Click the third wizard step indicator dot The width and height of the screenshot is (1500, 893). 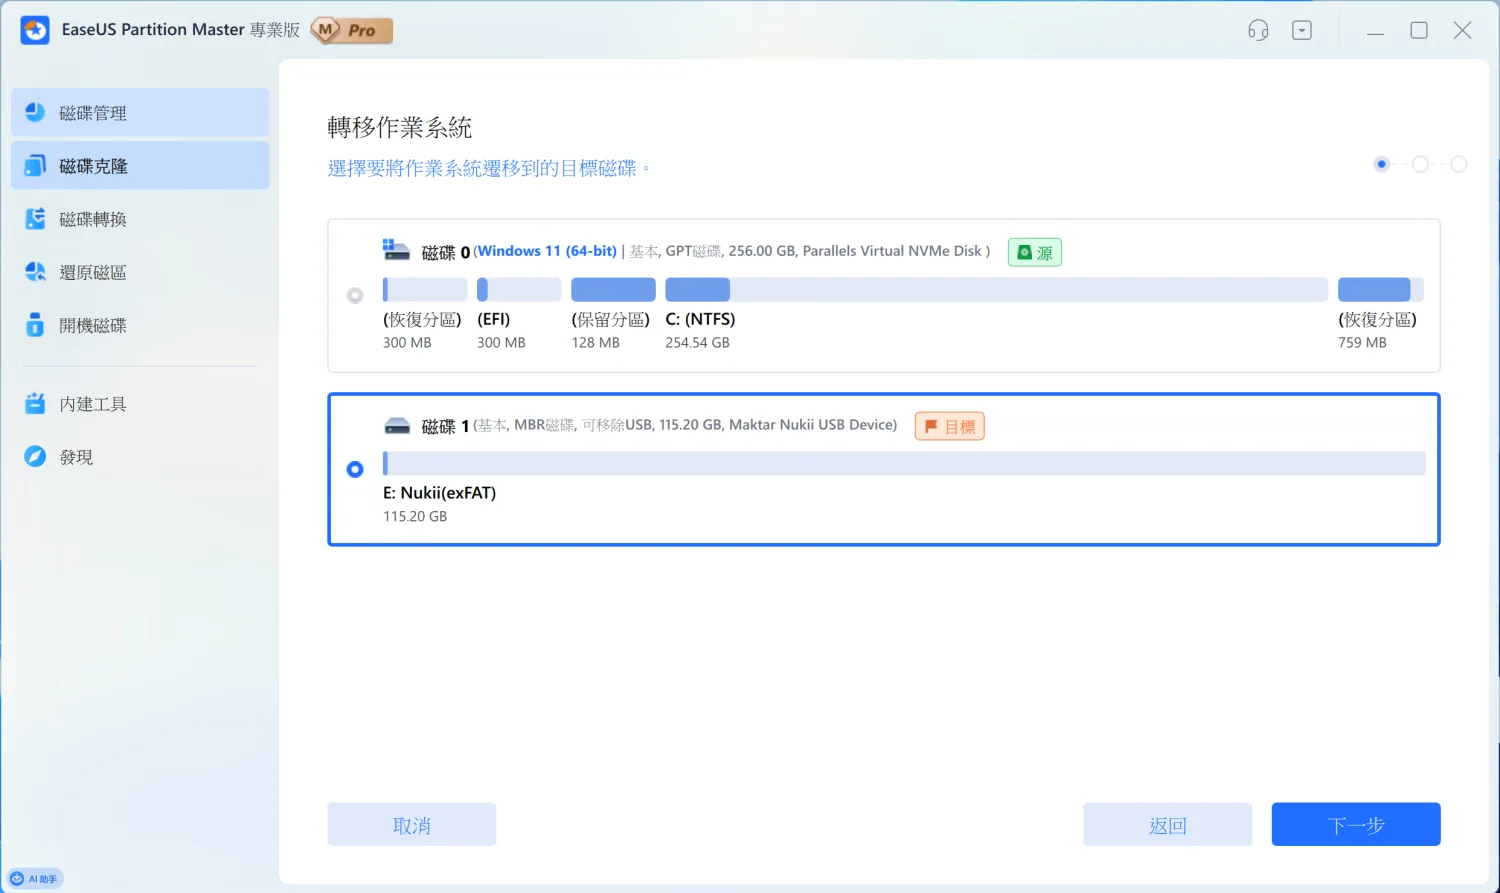pyautogui.click(x=1459, y=164)
